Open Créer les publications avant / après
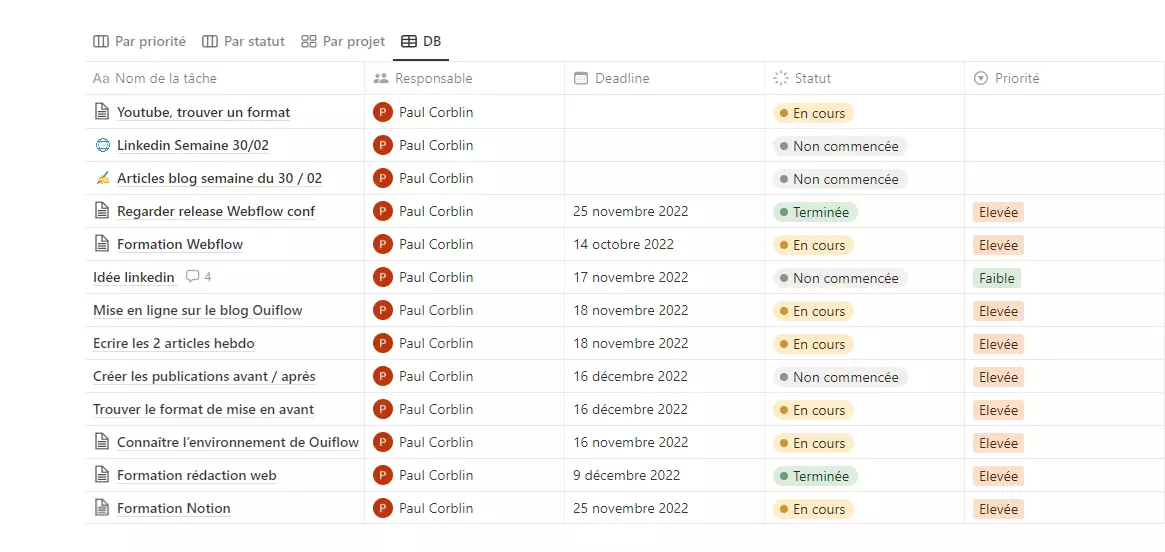1165x552 pixels. (x=204, y=377)
